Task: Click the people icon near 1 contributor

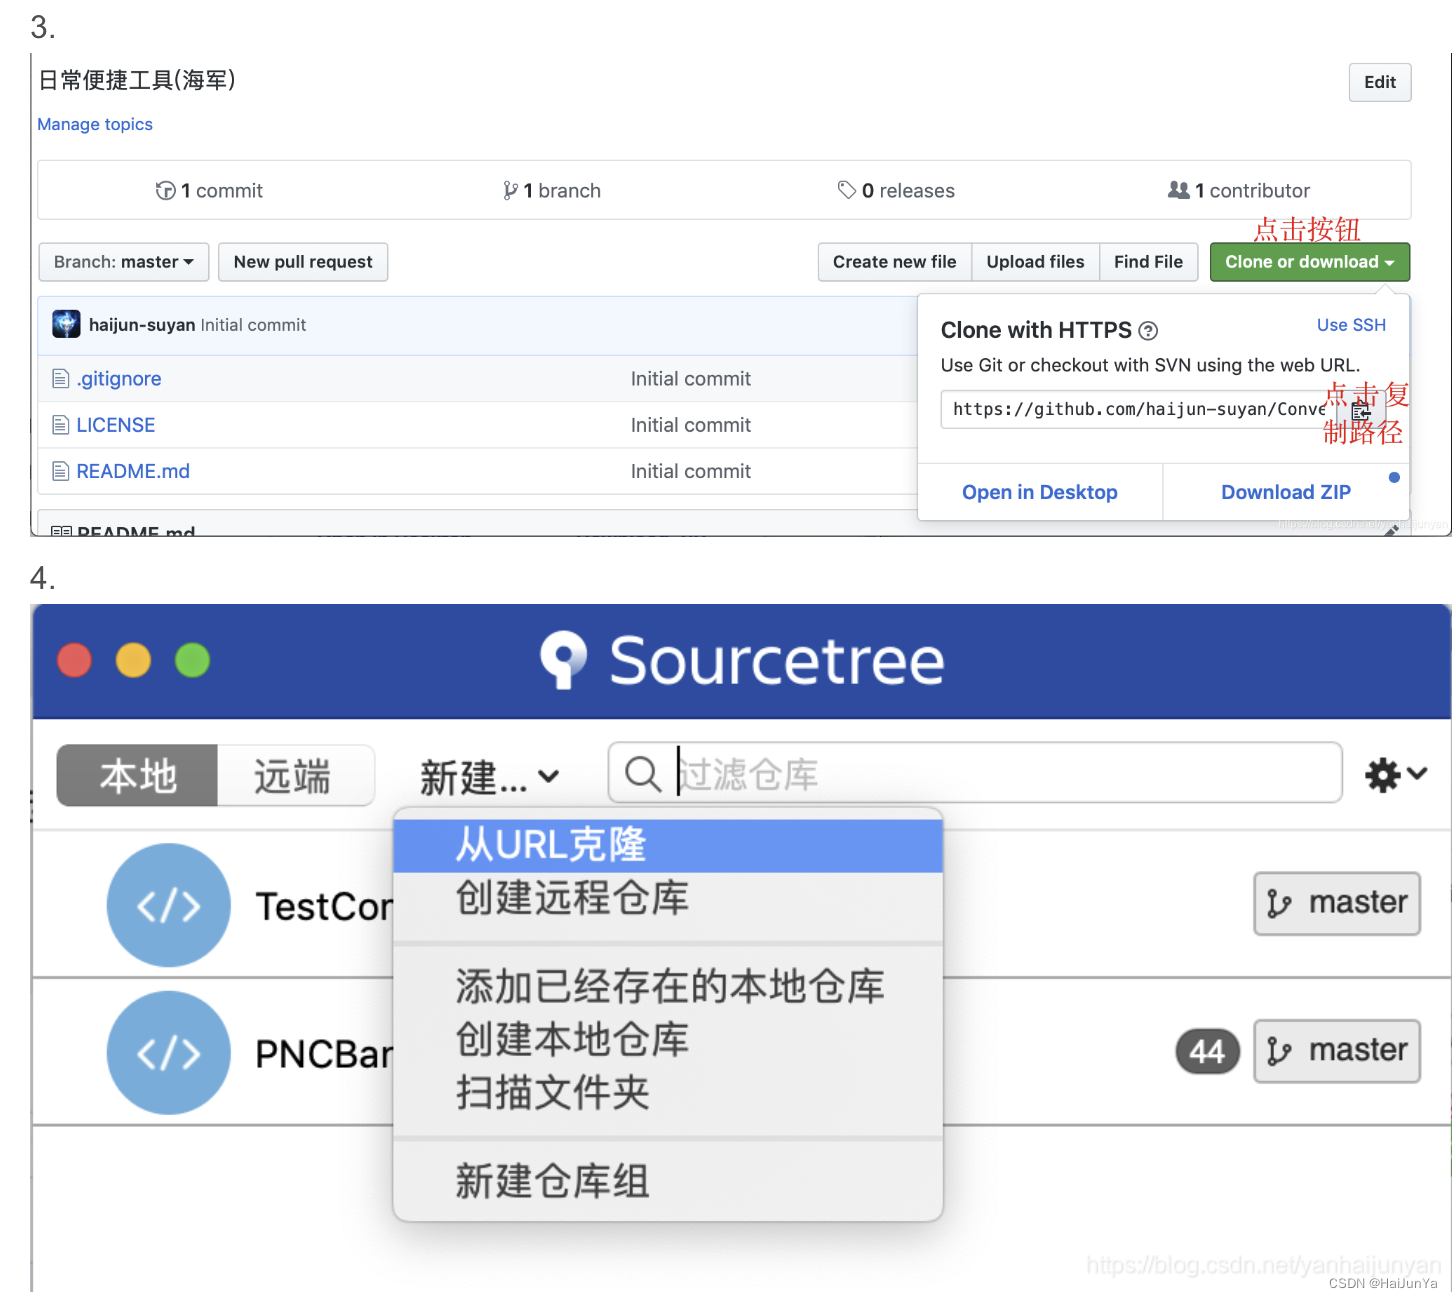Action: click(x=1179, y=189)
